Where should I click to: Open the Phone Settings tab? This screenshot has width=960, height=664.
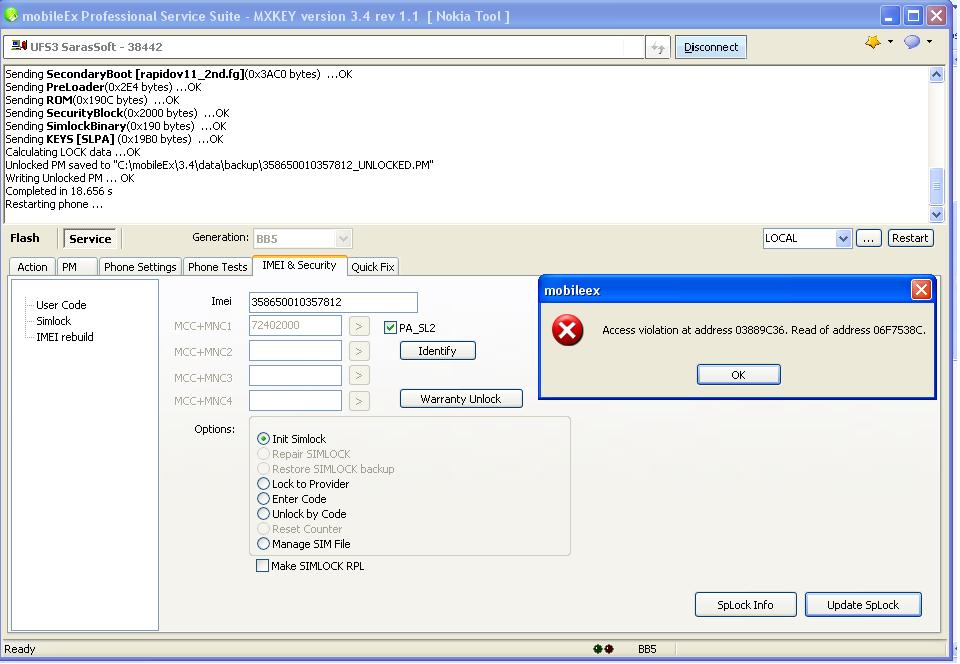[x=140, y=267]
